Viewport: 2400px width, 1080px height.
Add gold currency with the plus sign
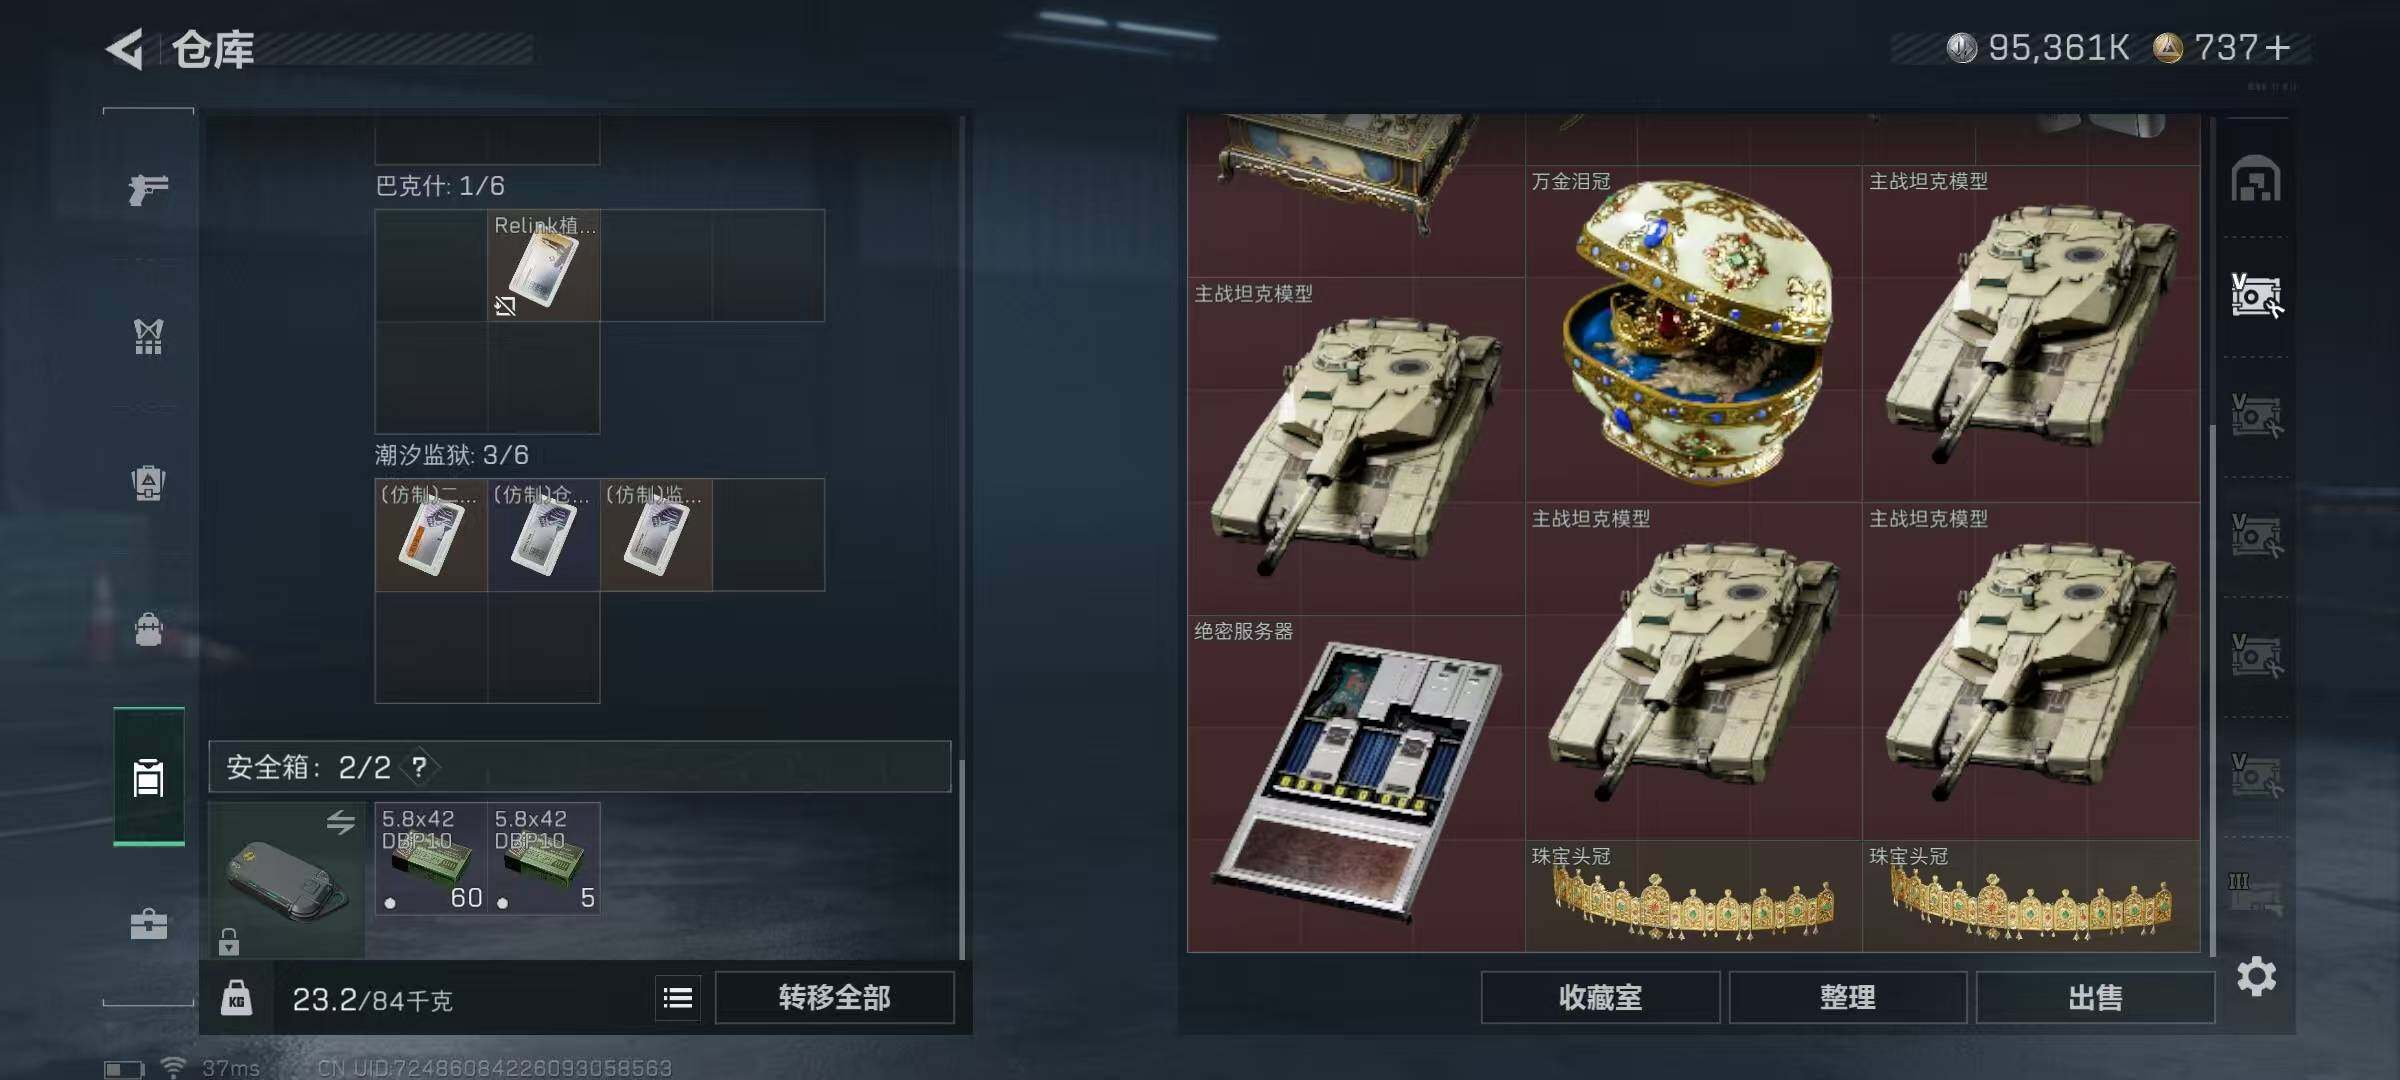coord(2278,48)
